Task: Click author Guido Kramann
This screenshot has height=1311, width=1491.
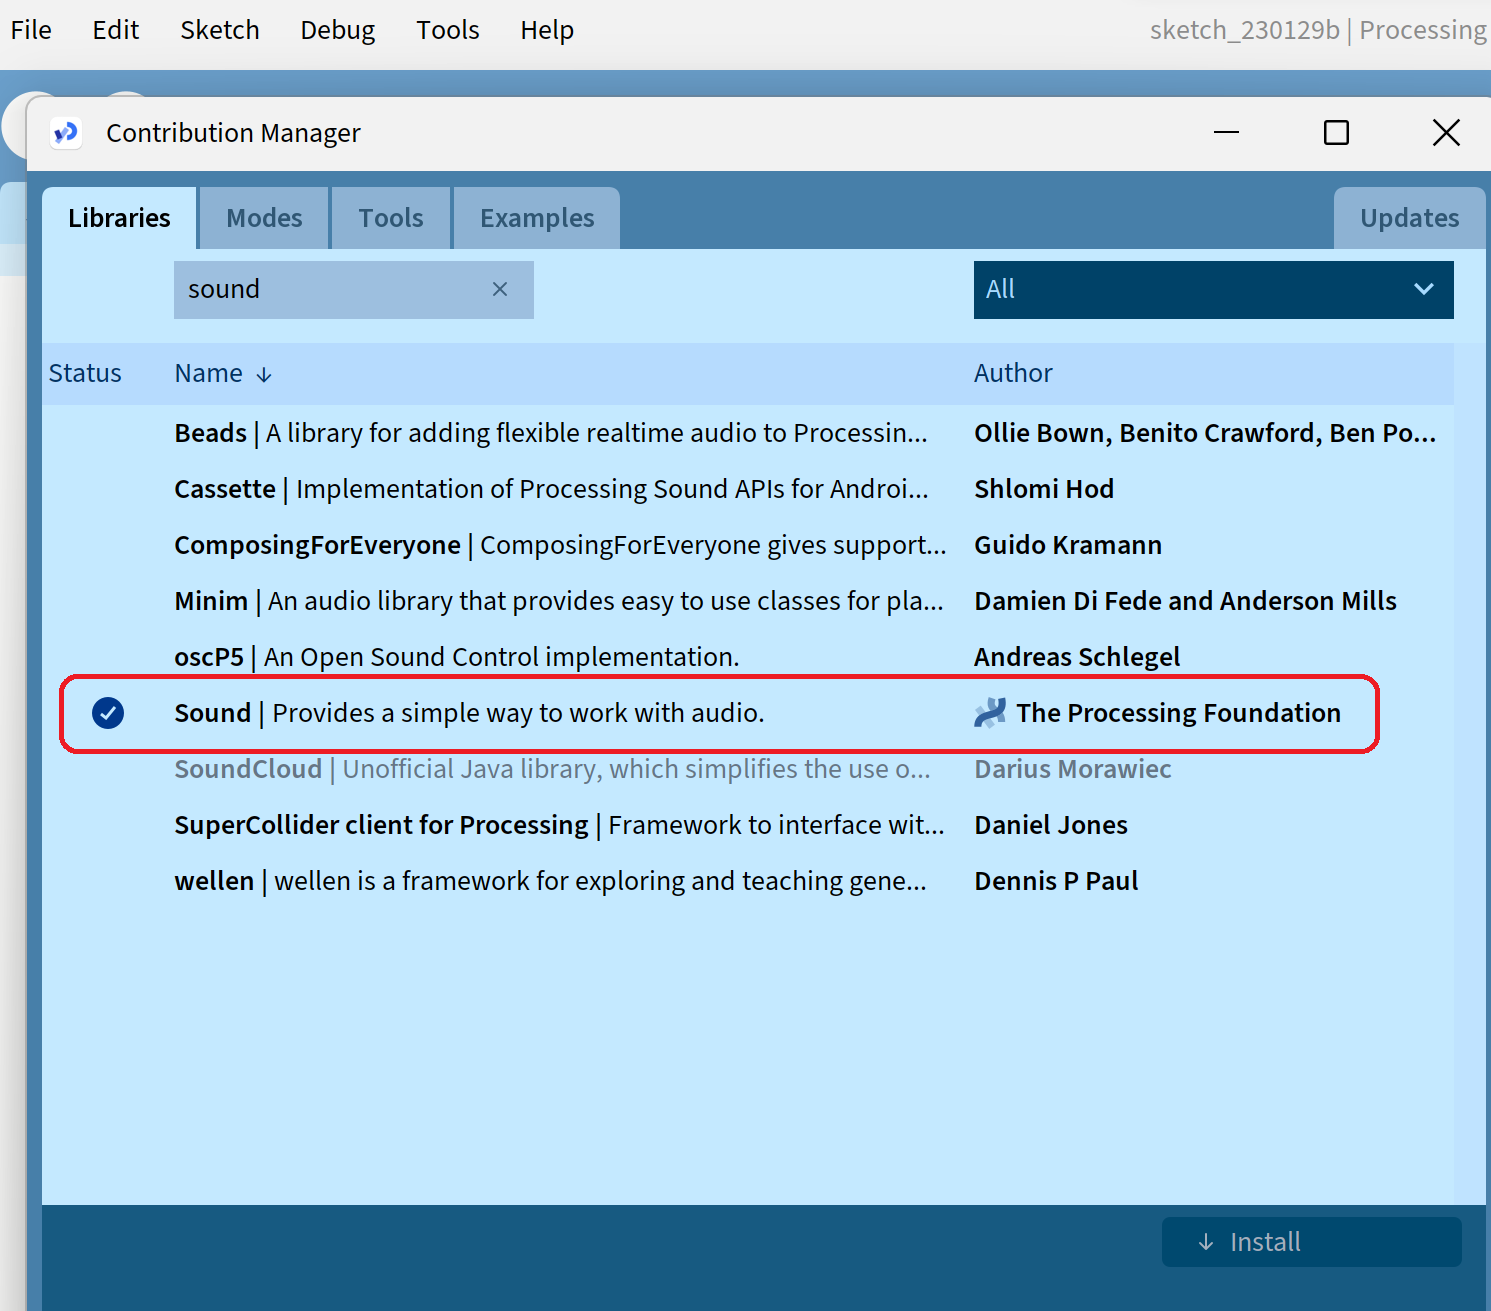Action: point(1068,545)
